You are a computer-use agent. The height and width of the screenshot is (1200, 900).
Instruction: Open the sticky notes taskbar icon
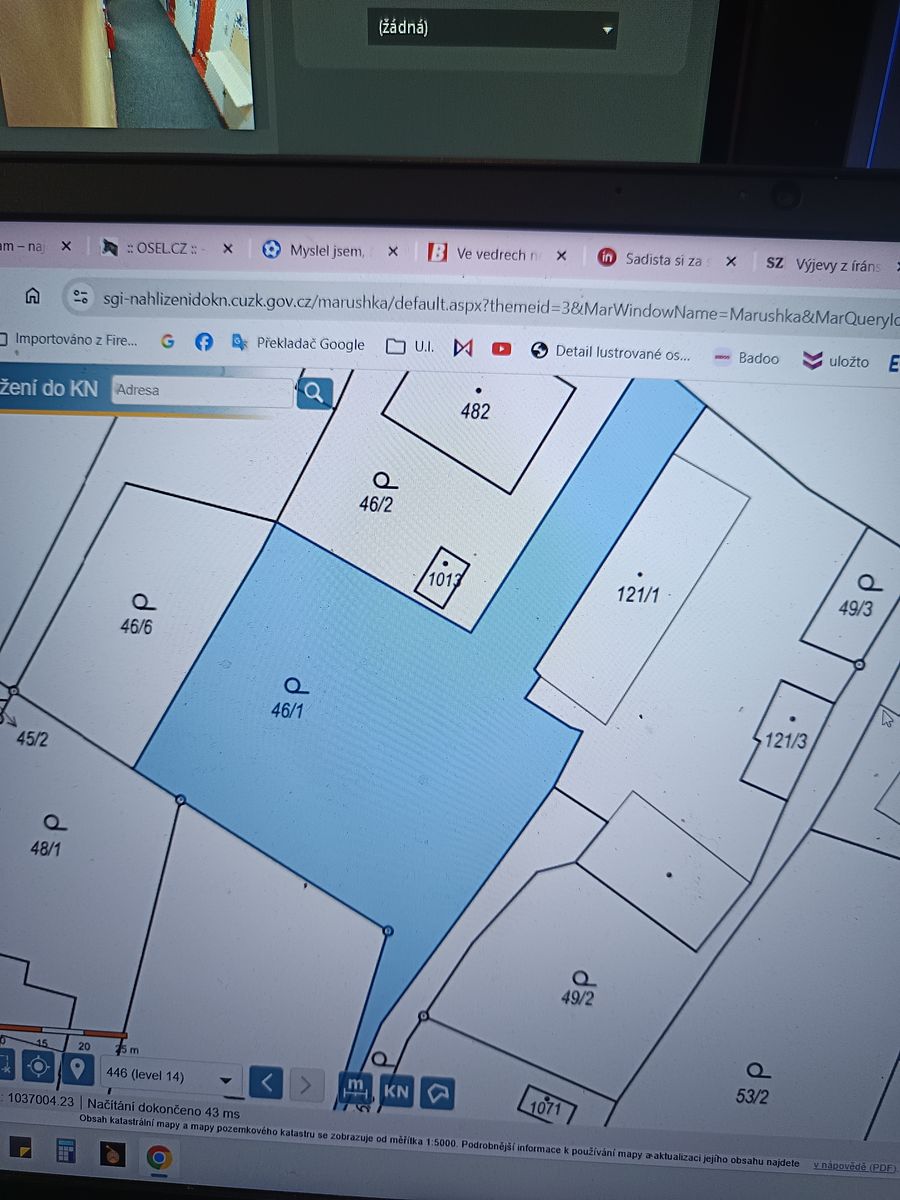click(x=19, y=1148)
